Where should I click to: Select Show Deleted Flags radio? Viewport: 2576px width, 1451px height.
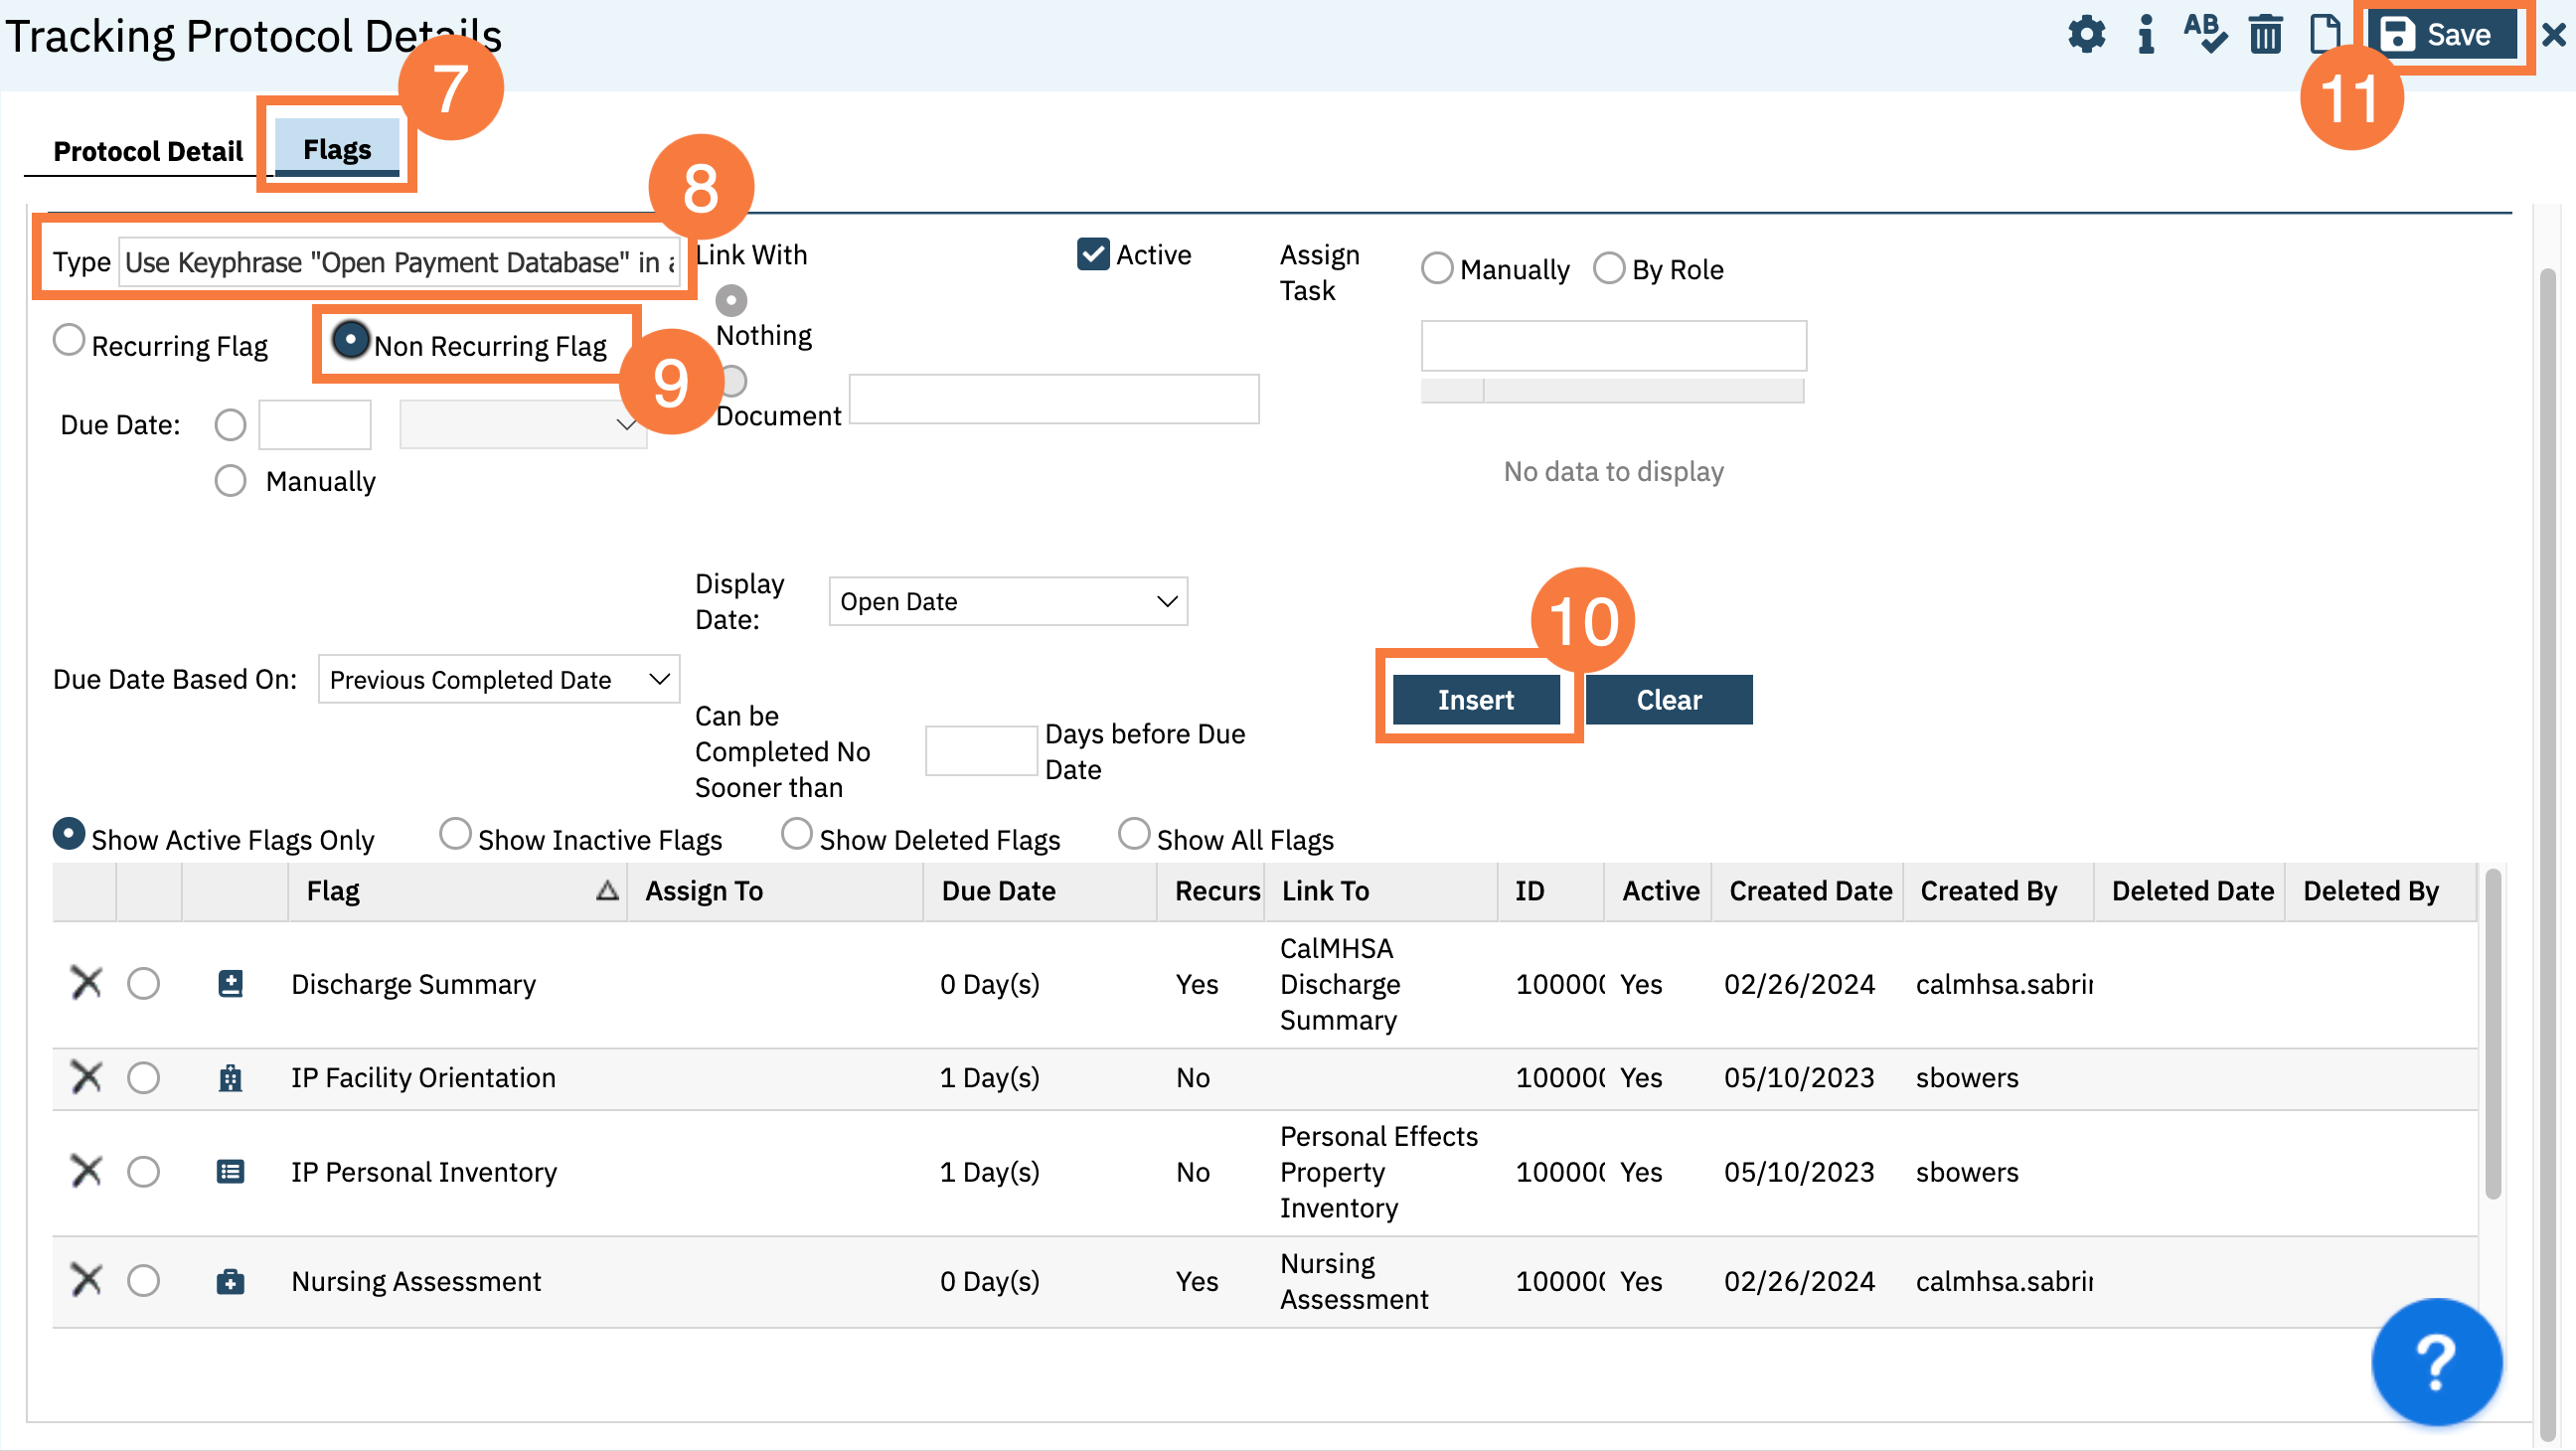(796, 834)
